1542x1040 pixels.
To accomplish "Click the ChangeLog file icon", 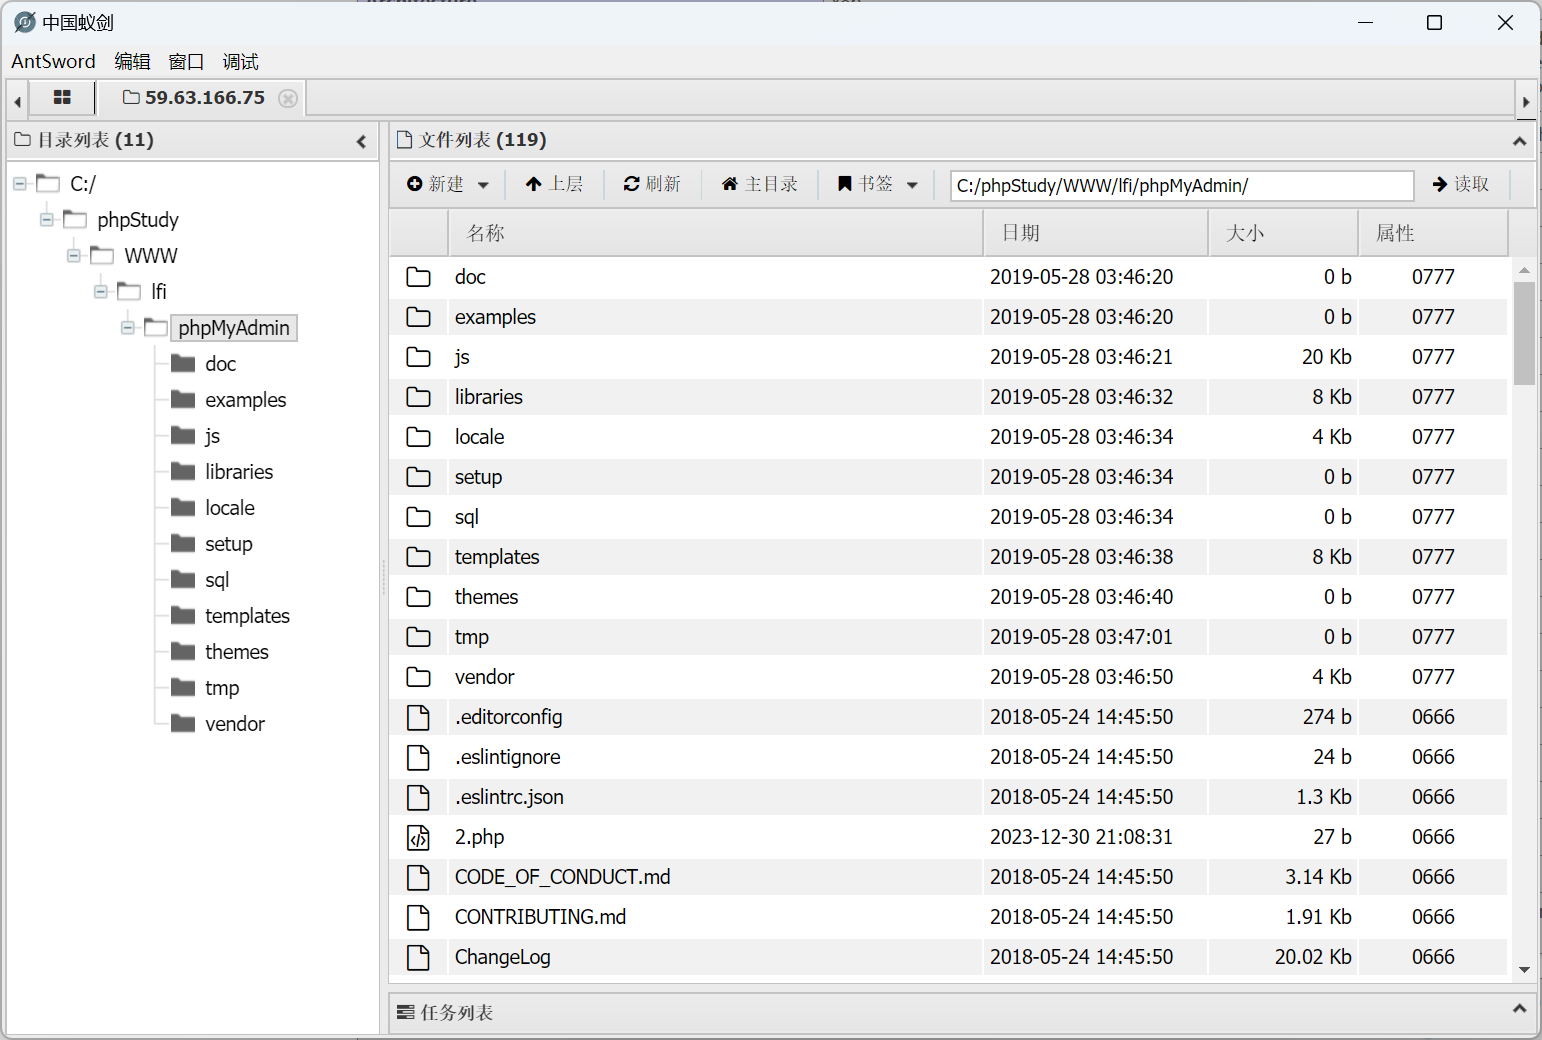I will [x=418, y=957].
